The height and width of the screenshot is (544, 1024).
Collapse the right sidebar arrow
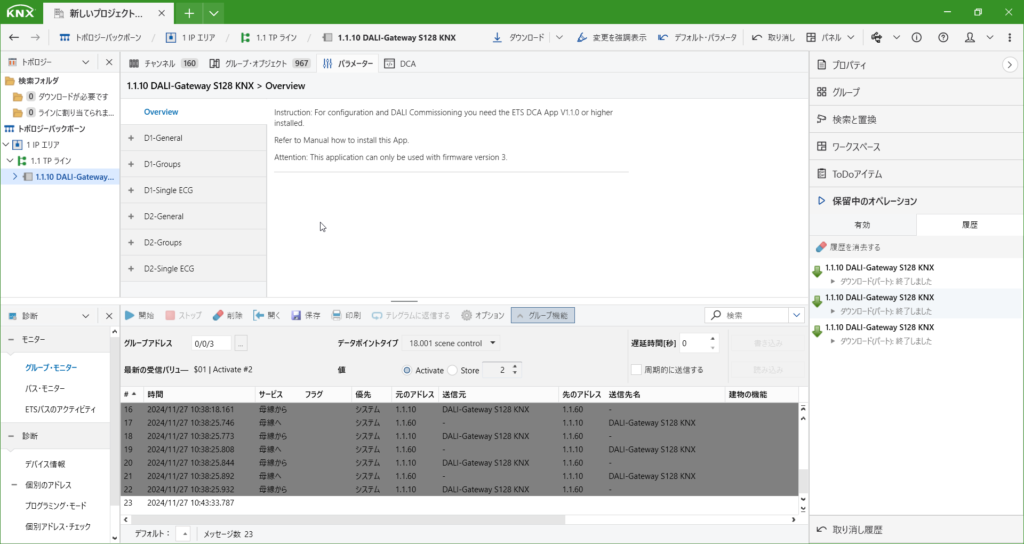(x=1010, y=65)
